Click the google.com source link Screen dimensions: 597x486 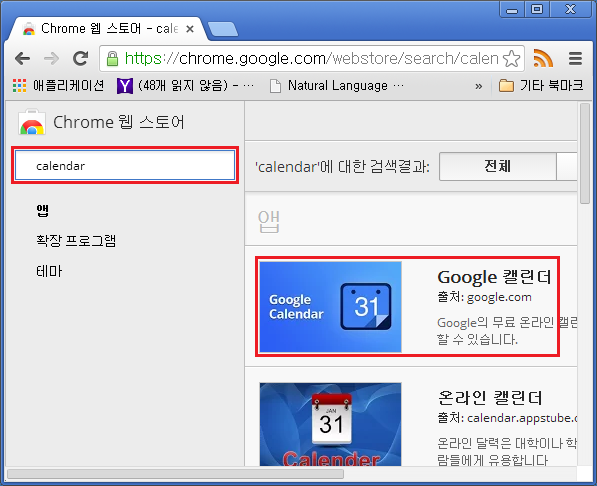click(499, 297)
